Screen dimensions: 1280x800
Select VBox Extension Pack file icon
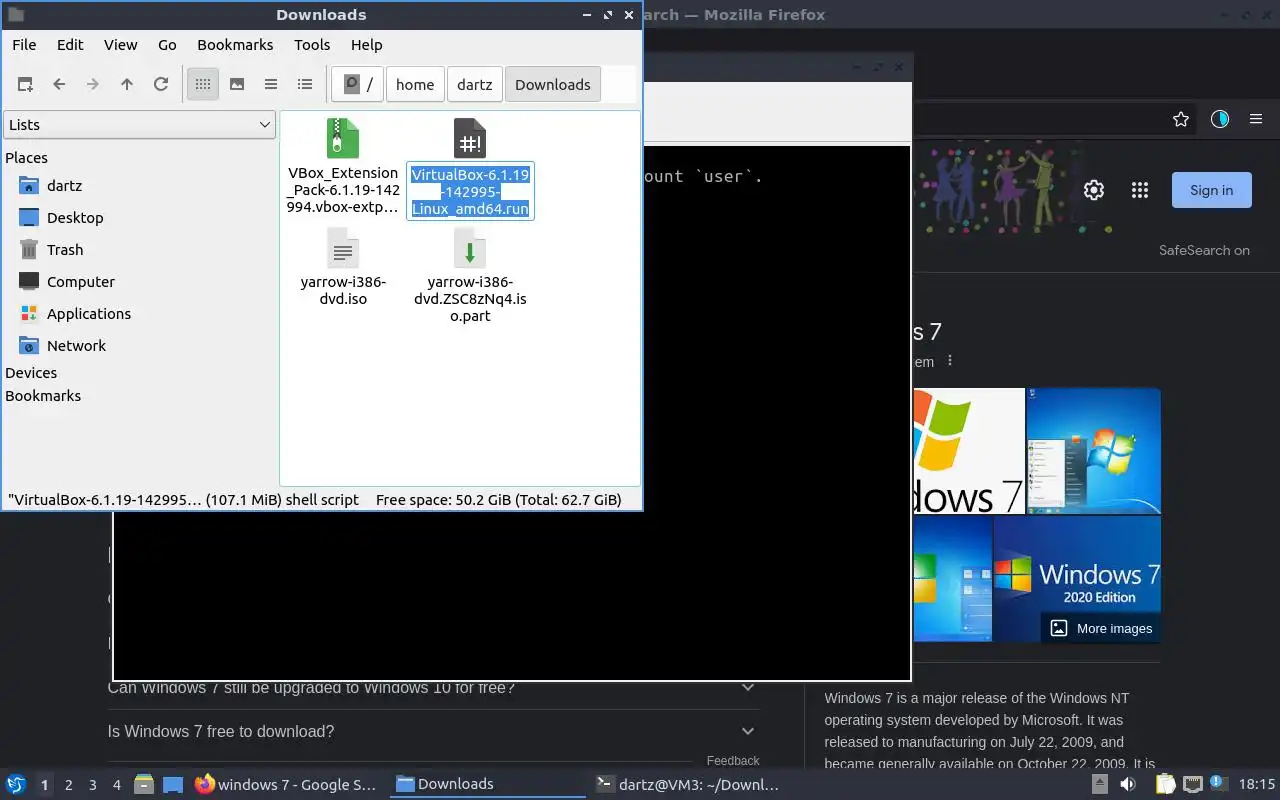[x=343, y=139]
